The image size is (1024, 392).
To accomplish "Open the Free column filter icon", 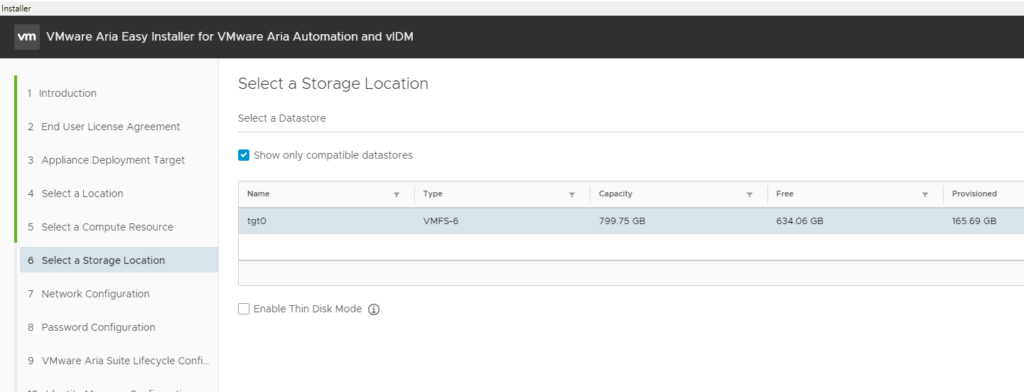I will tap(925, 195).
